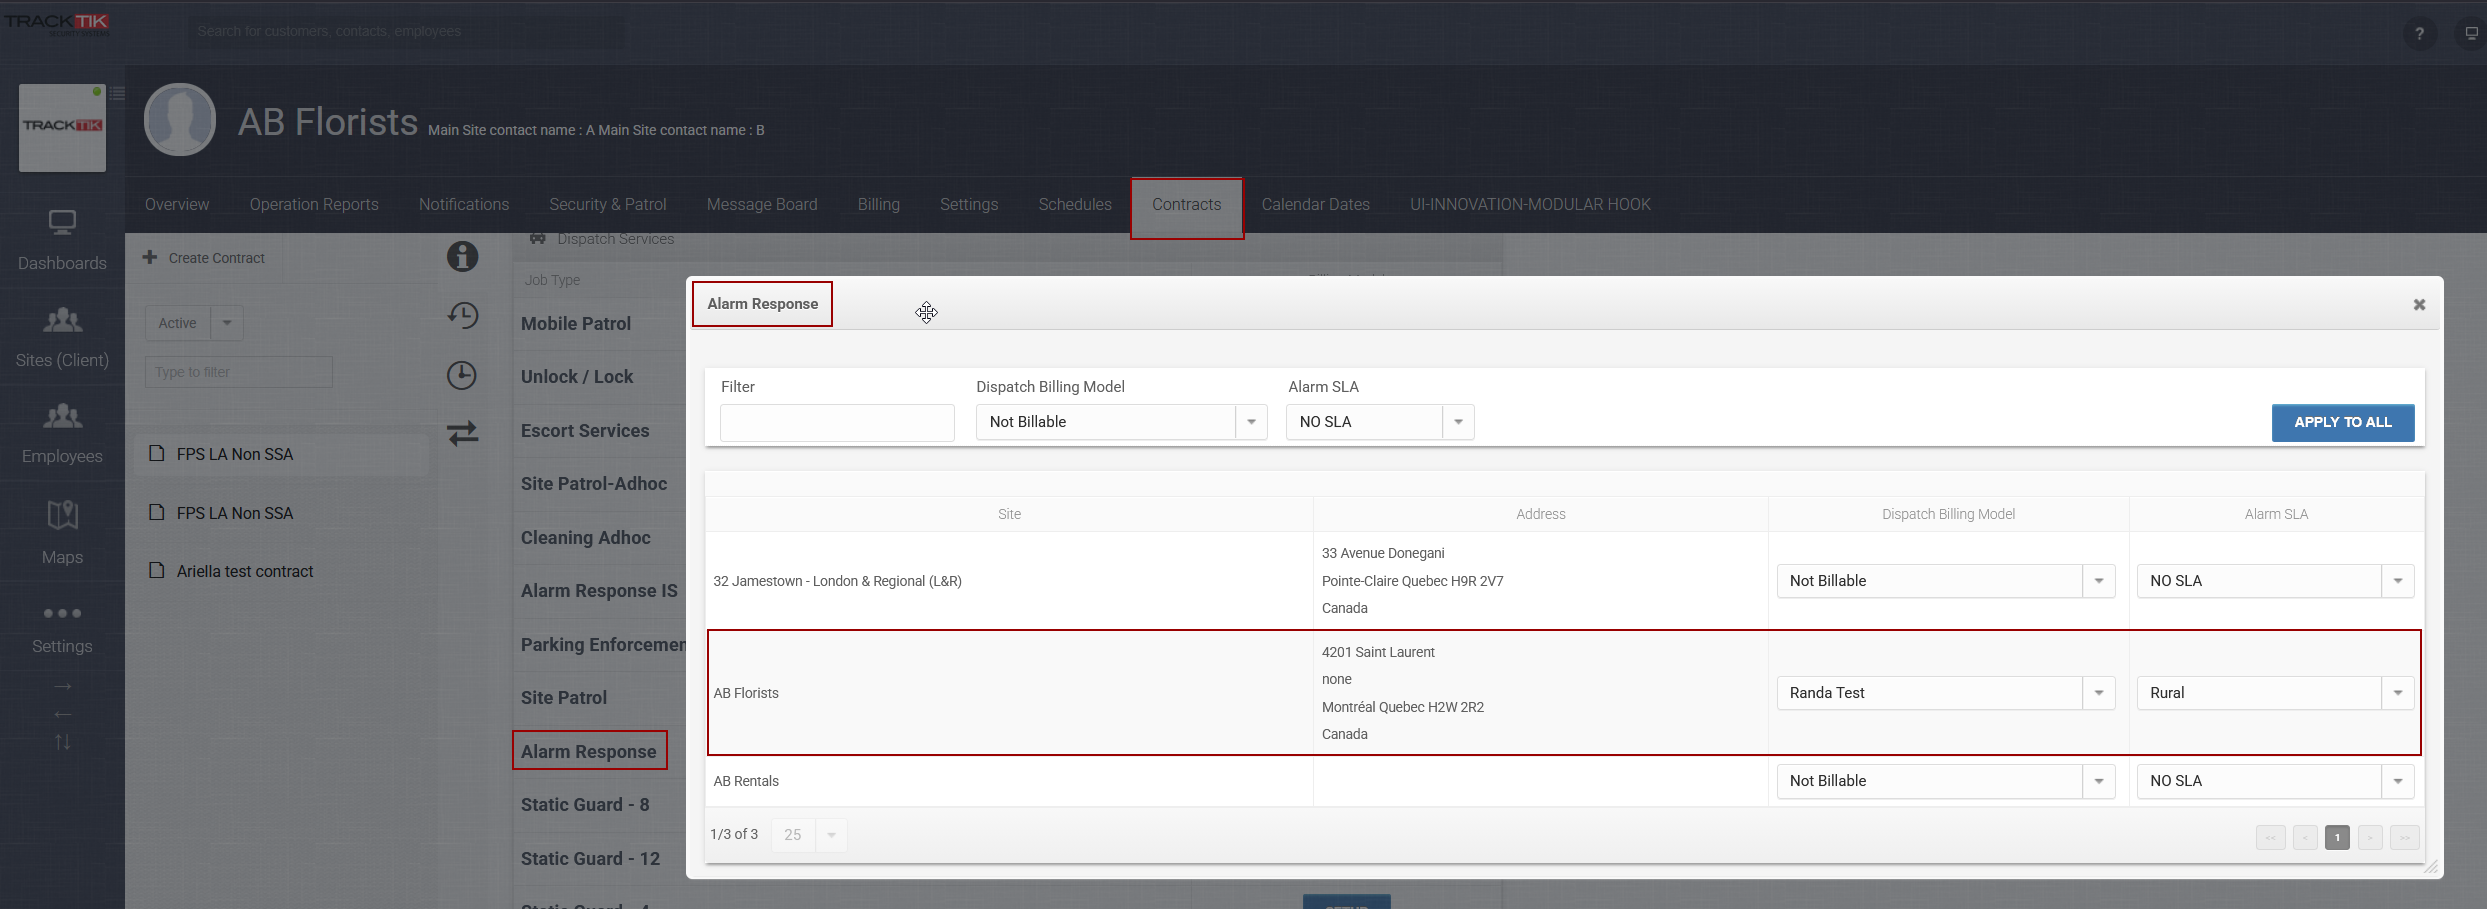The image size is (2487, 909).
Task: Open top Dispatch Billing Model dropdown
Action: [x=1121, y=422]
